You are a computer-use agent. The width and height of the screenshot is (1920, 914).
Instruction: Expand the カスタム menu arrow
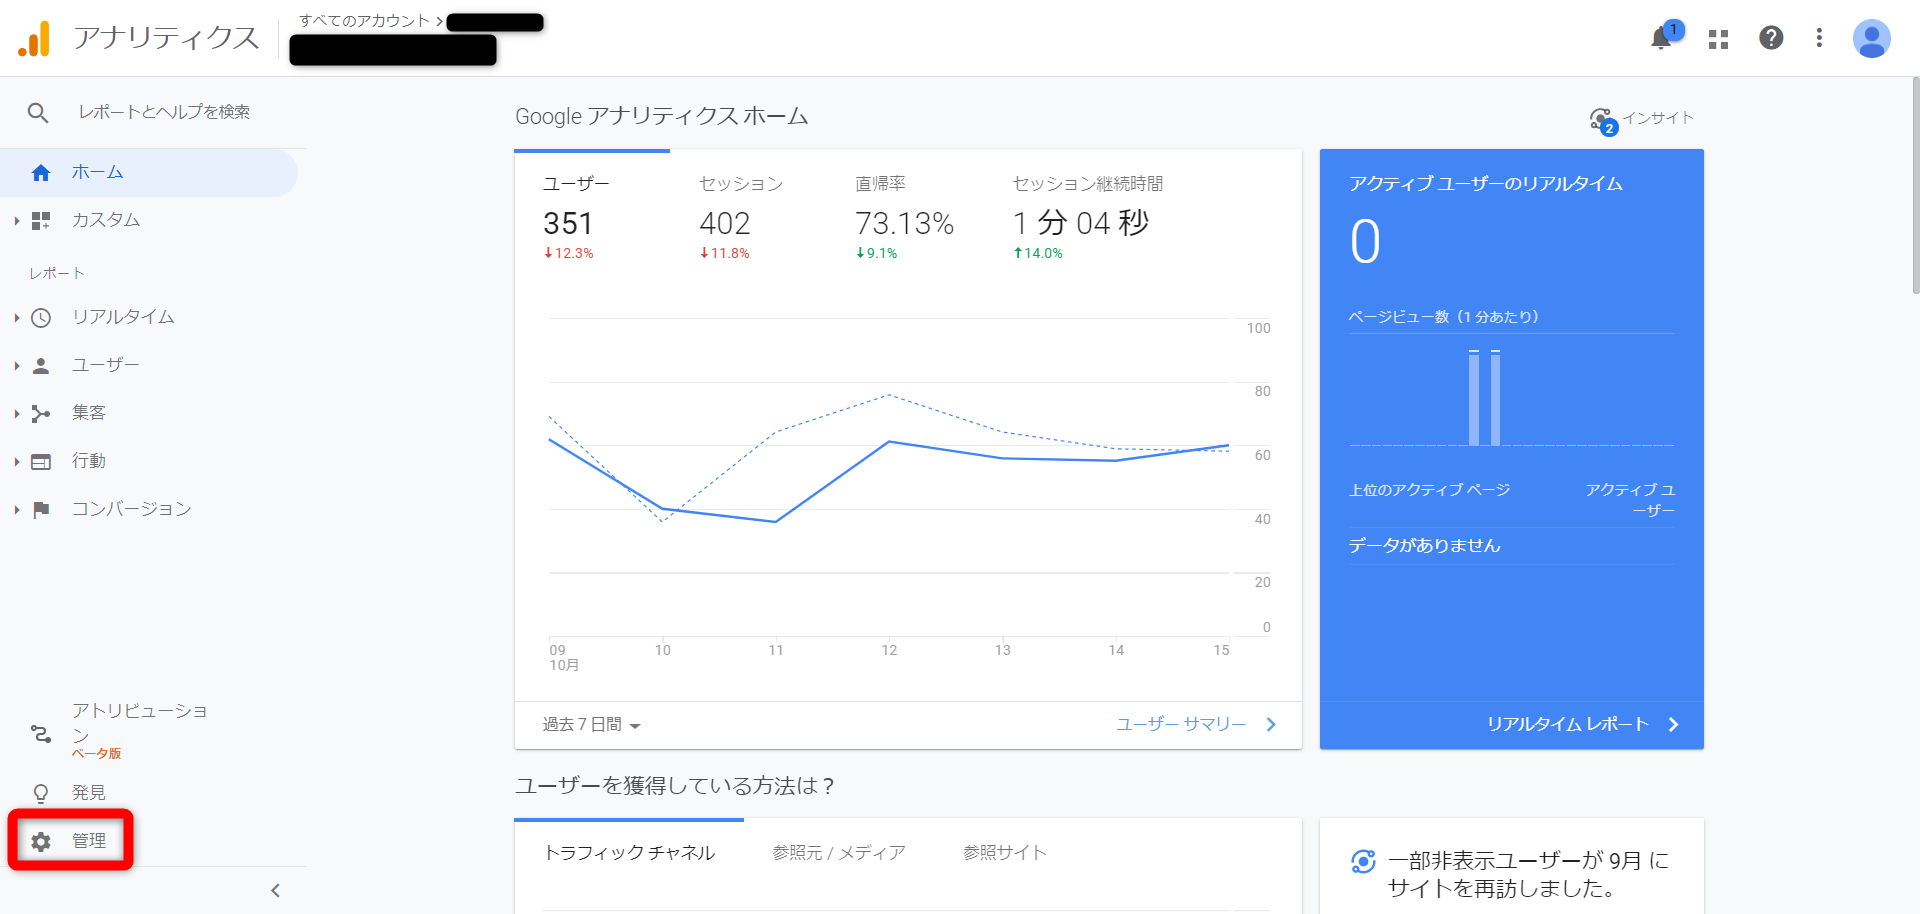[x=17, y=221]
